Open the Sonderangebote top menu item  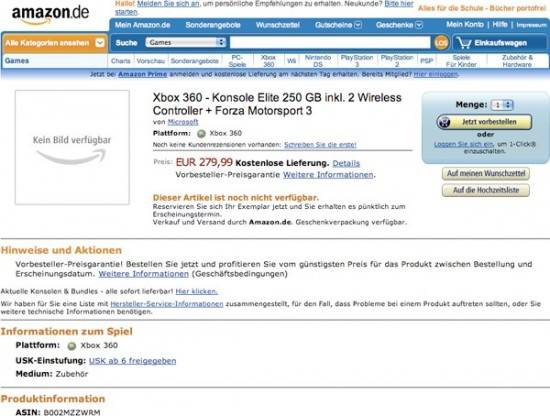point(213,25)
